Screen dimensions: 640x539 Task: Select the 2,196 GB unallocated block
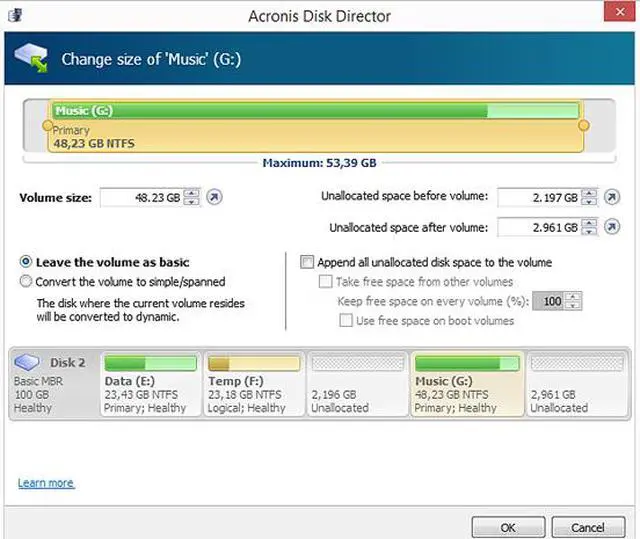pyautogui.click(x=357, y=383)
